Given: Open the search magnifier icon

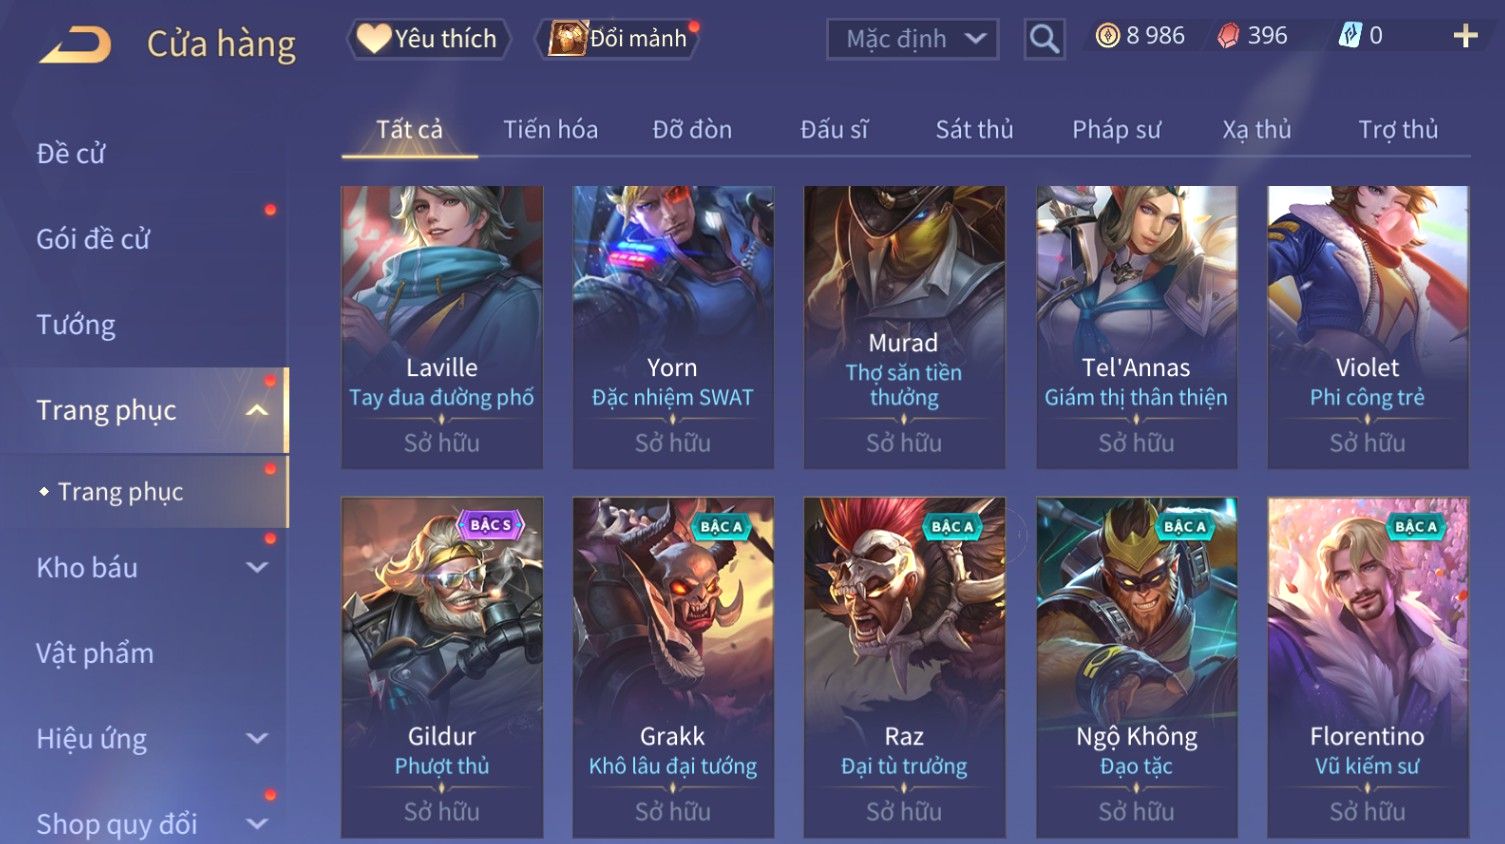Looking at the screenshot, I should (1044, 39).
